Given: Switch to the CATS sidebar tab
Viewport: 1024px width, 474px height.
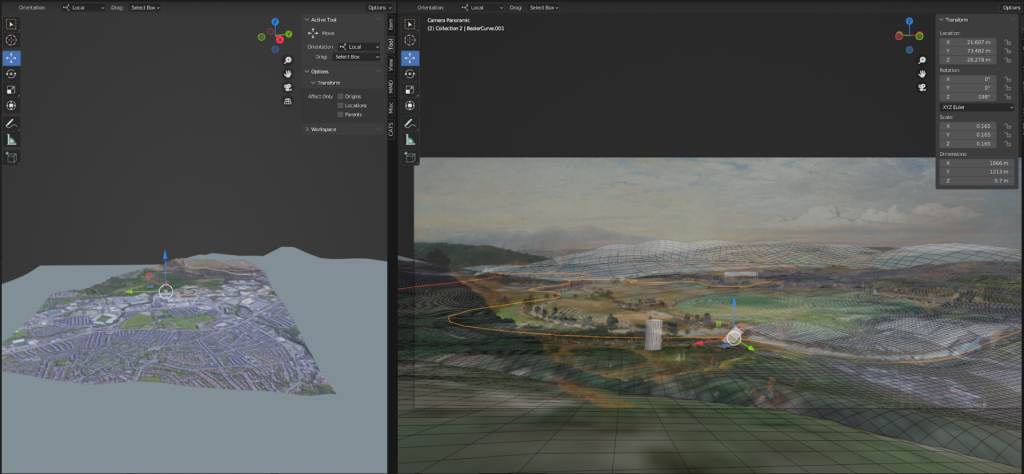Looking at the screenshot, I should [391, 129].
